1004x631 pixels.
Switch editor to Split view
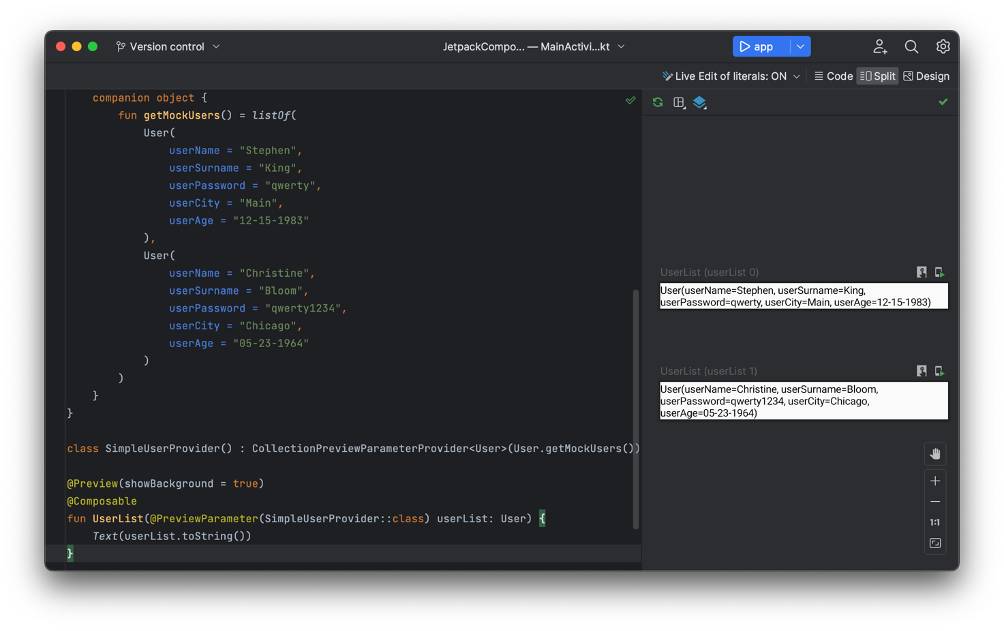coord(878,76)
